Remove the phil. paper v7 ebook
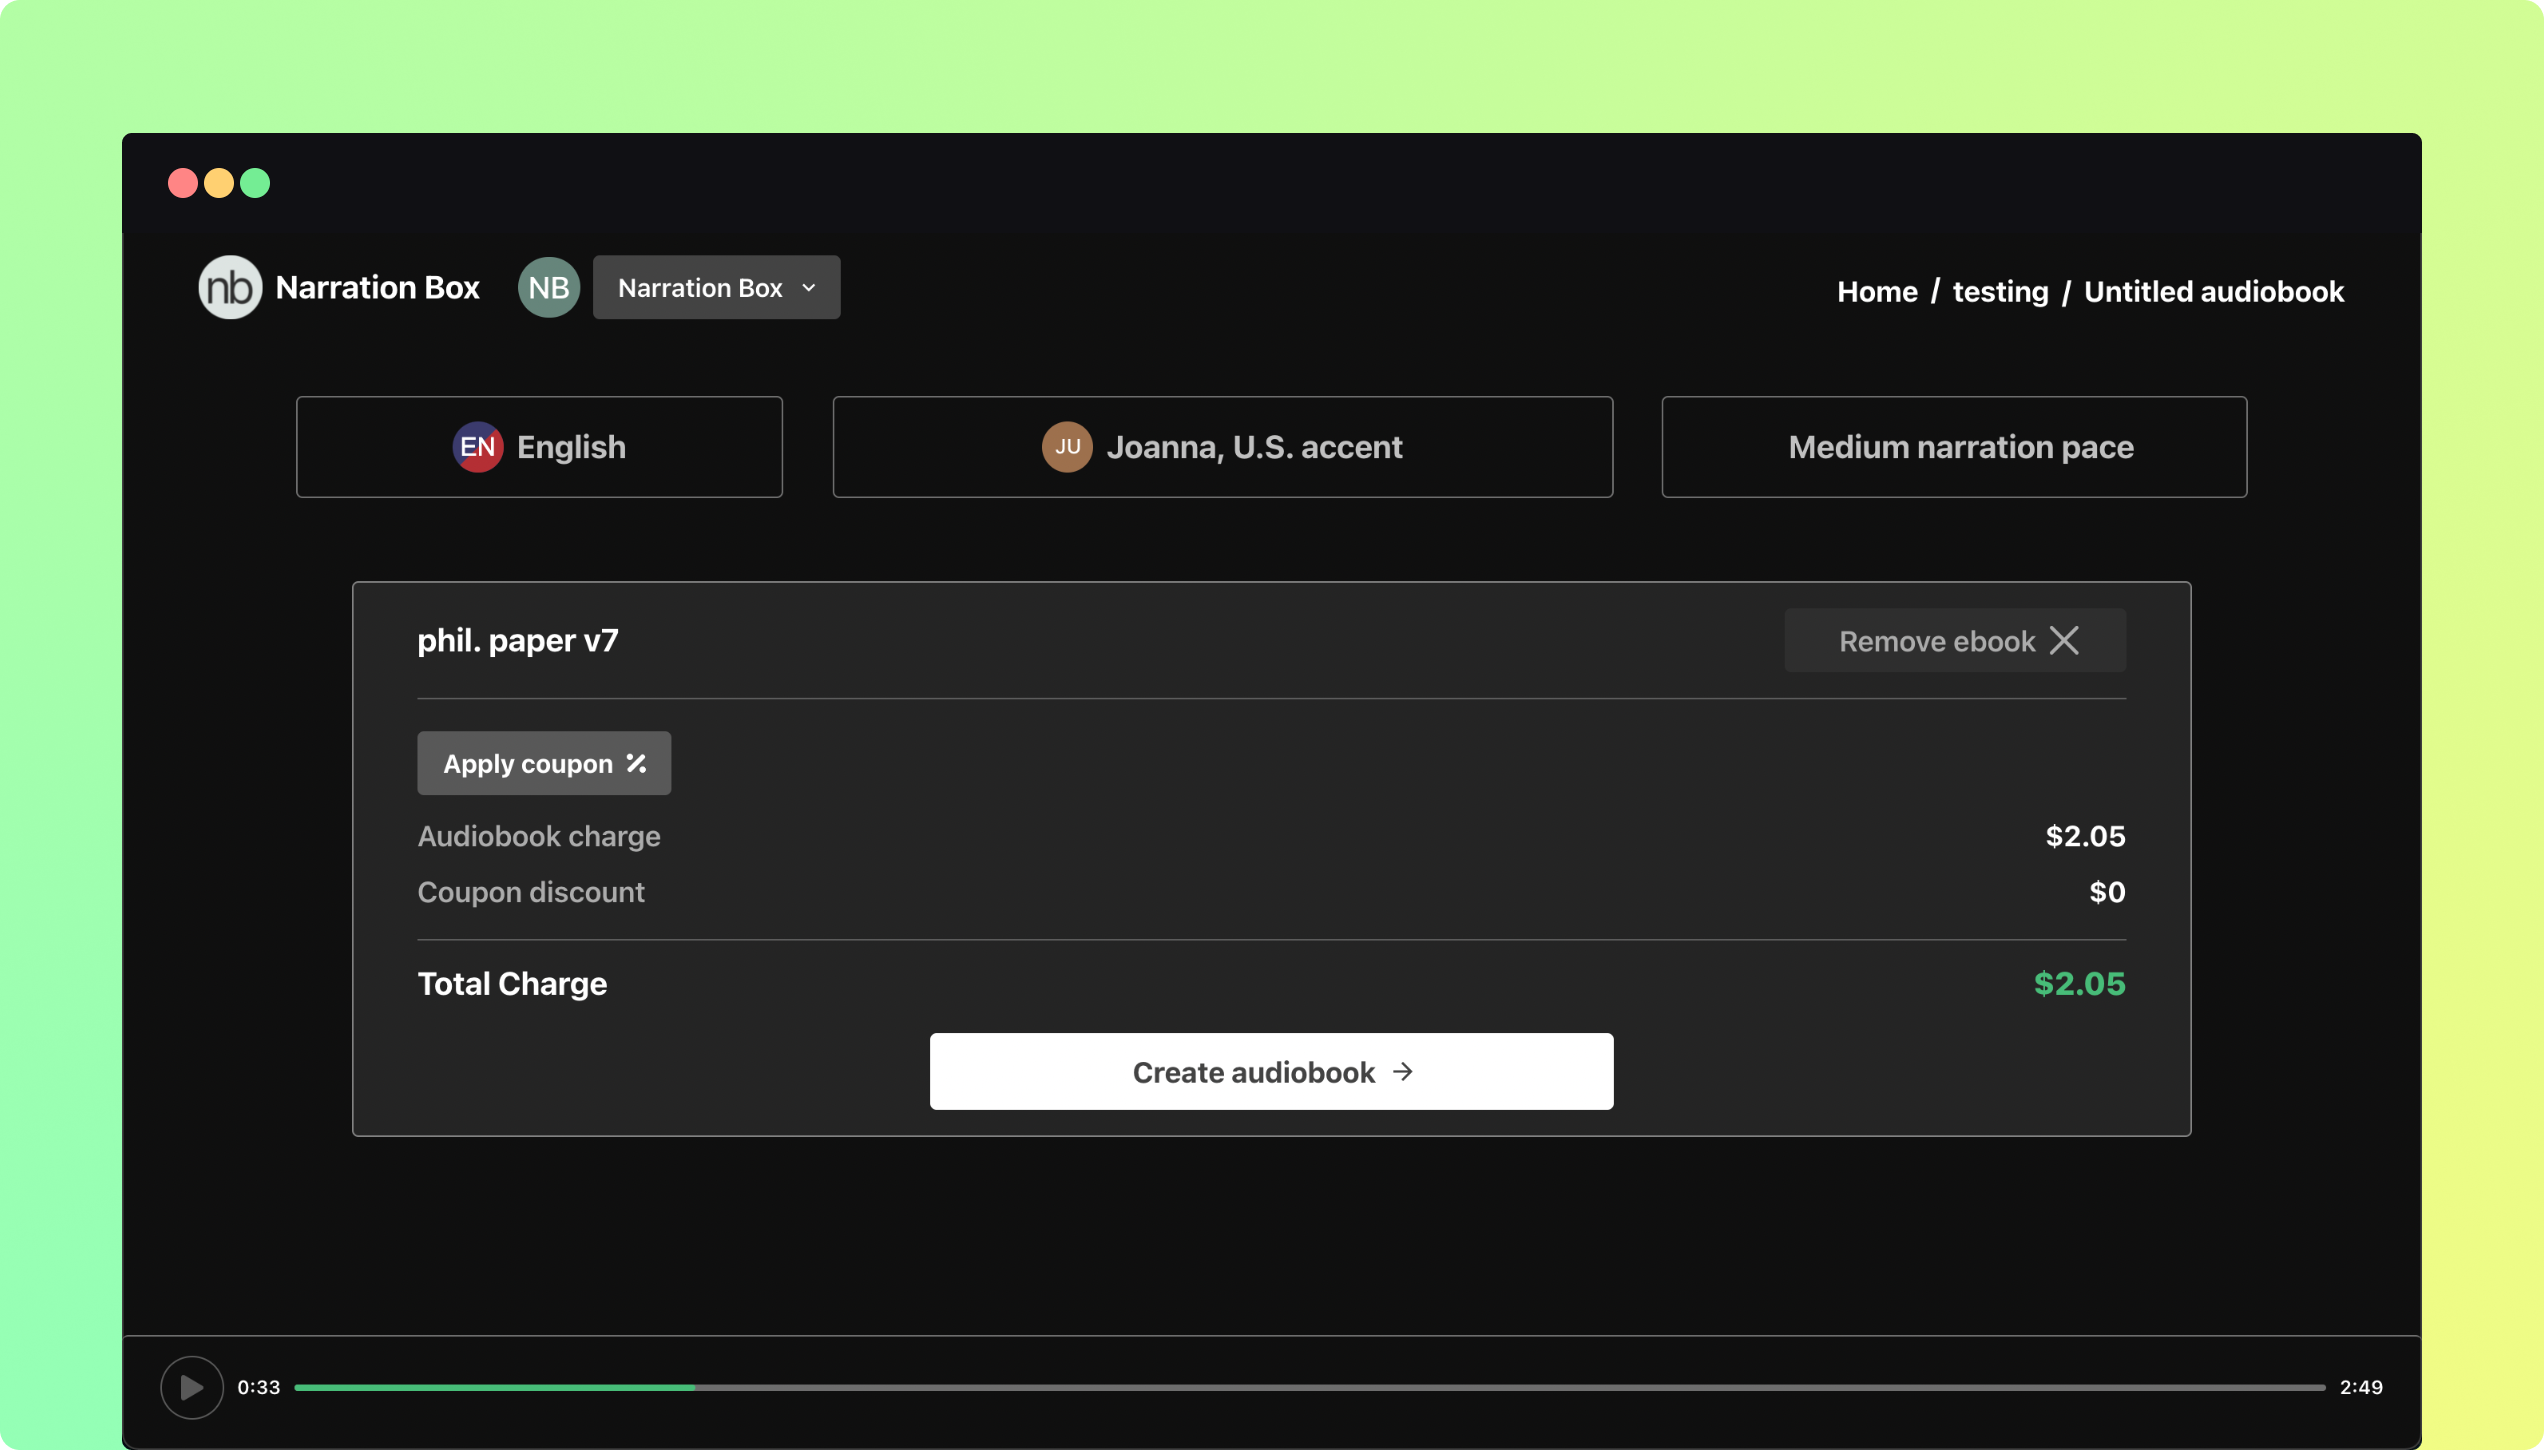This screenshot has width=2544, height=1450. pos(1954,640)
